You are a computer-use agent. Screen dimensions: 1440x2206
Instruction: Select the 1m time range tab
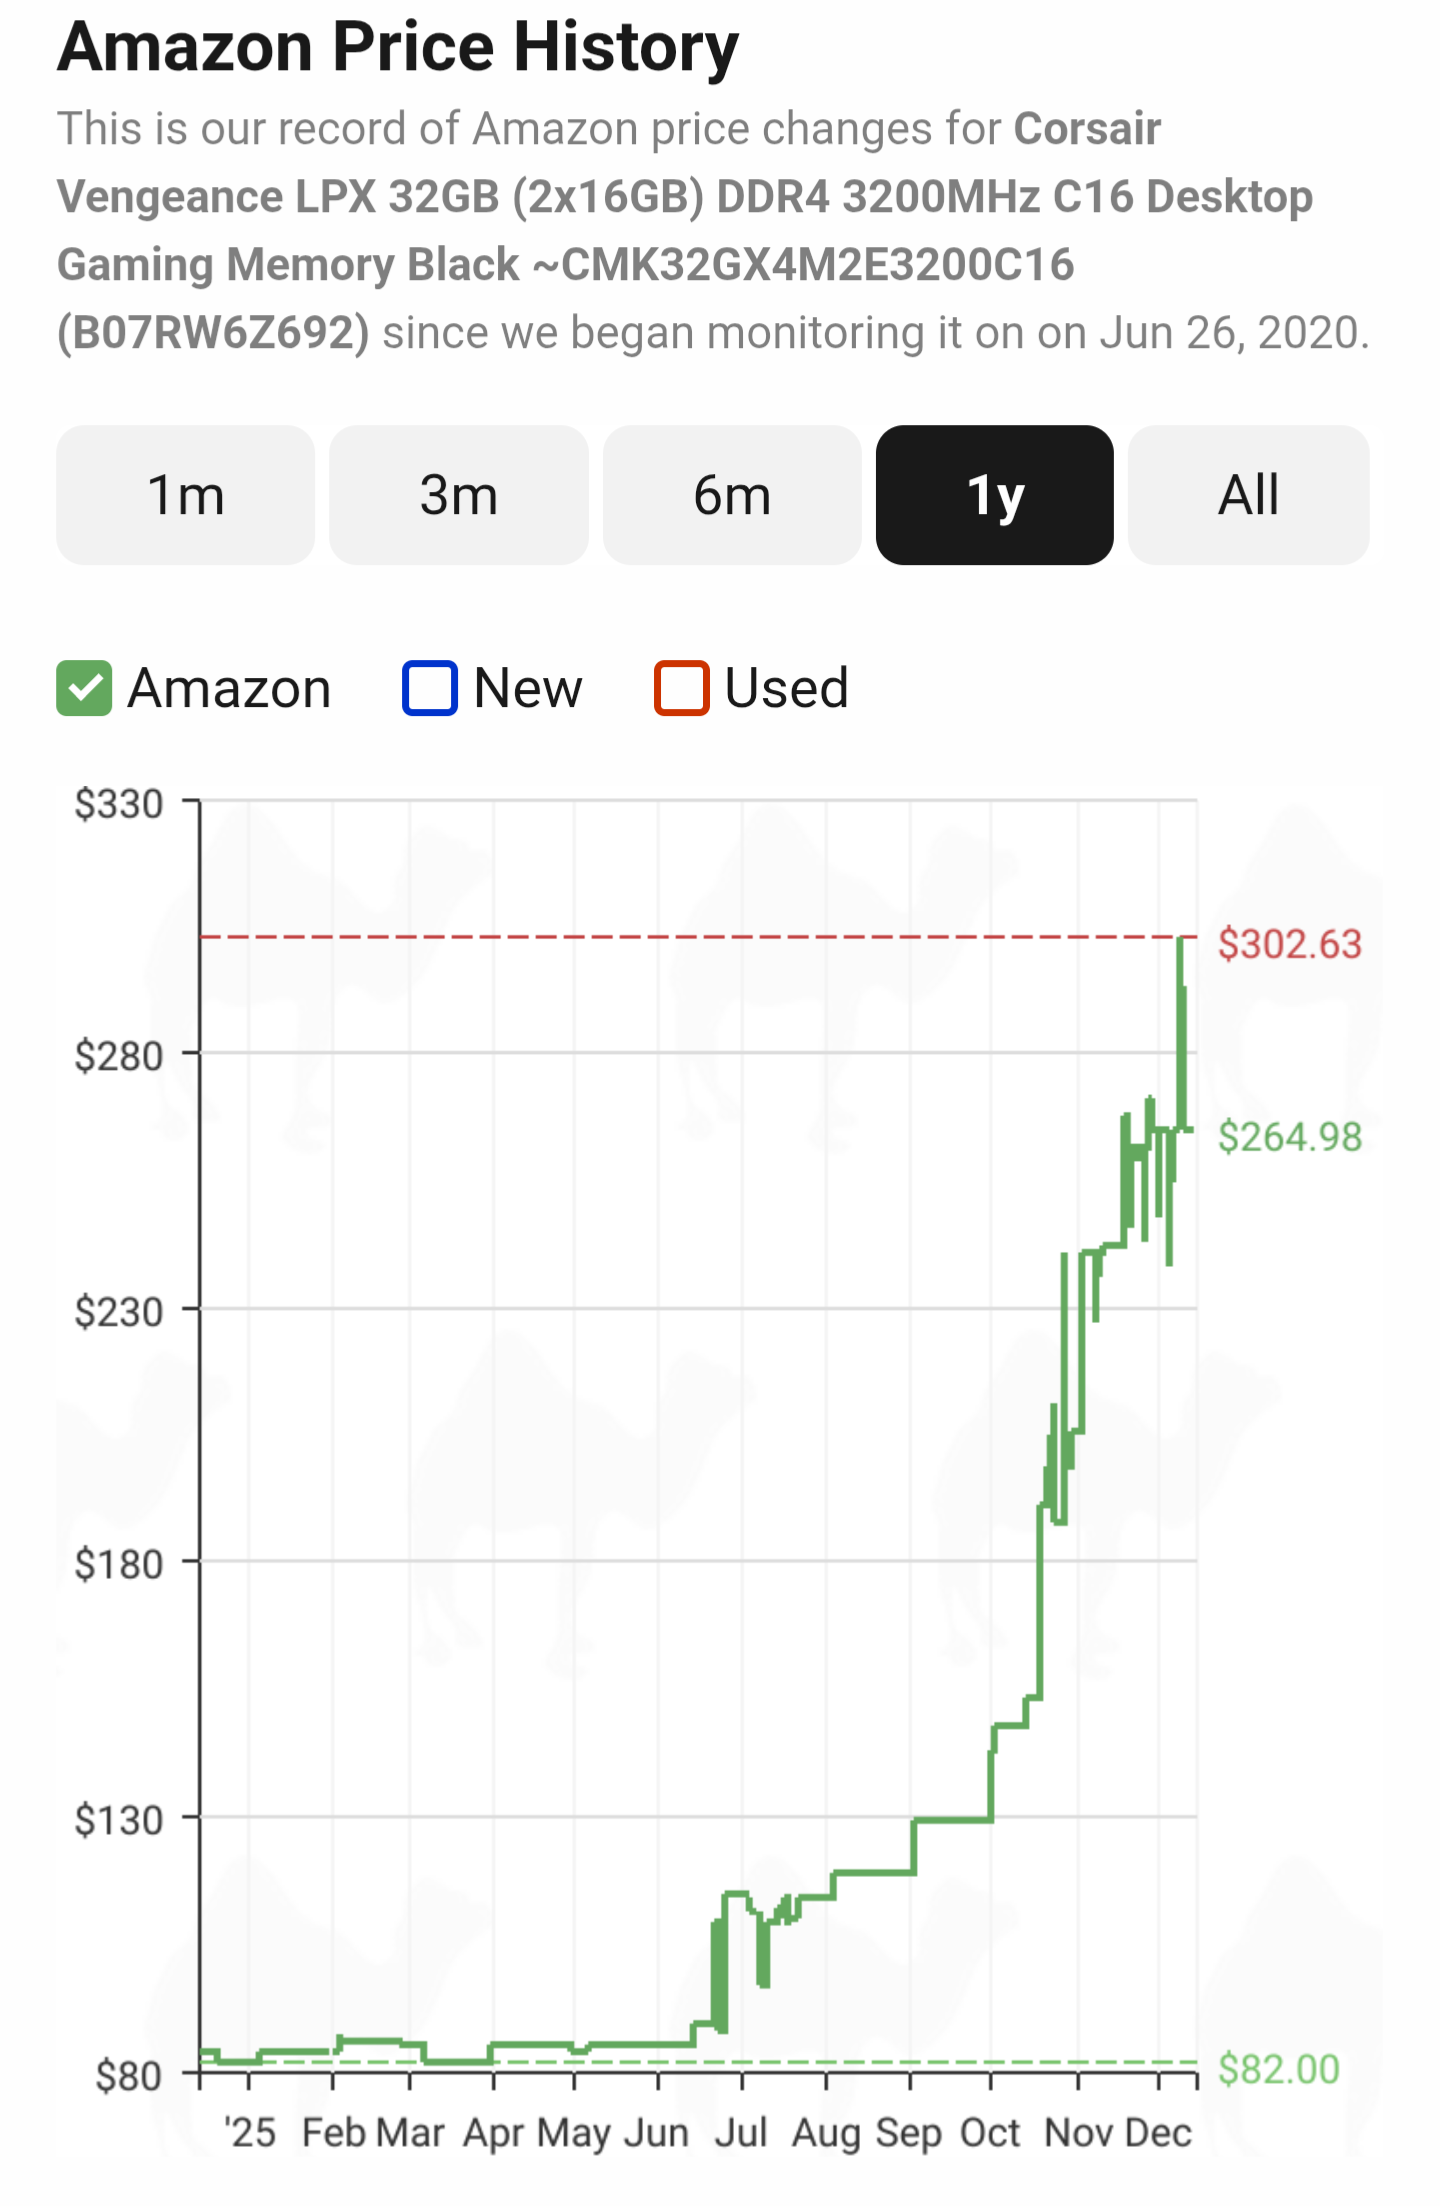[x=185, y=495]
